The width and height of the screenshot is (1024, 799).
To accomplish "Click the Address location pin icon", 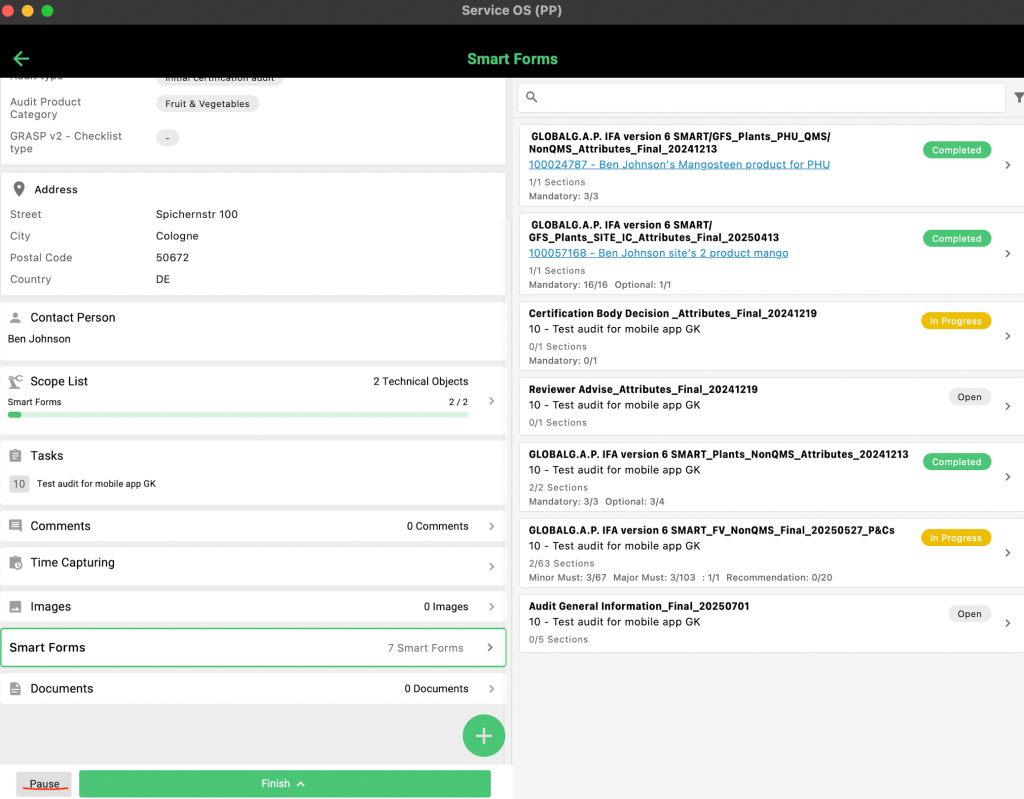I will click(18, 189).
